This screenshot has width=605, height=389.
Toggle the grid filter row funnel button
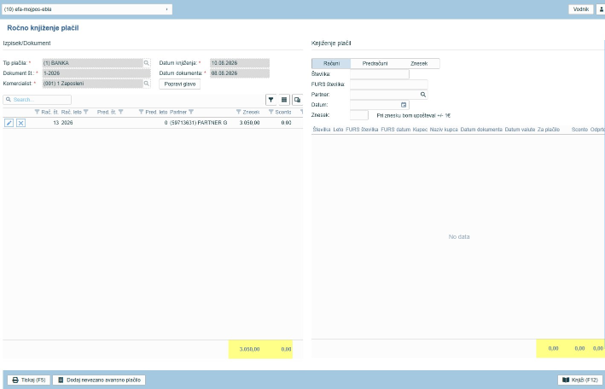pyautogui.click(x=271, y=100)
